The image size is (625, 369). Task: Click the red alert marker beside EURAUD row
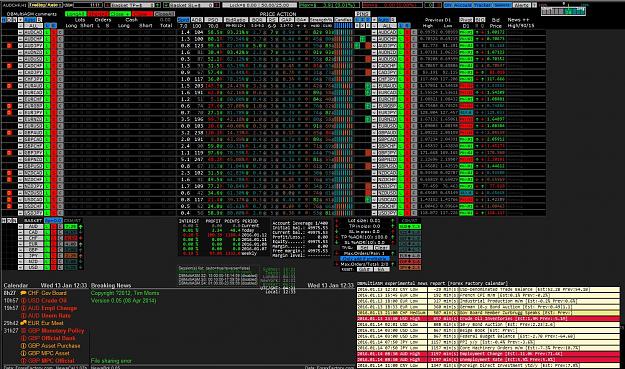click(x=10, y=86)
